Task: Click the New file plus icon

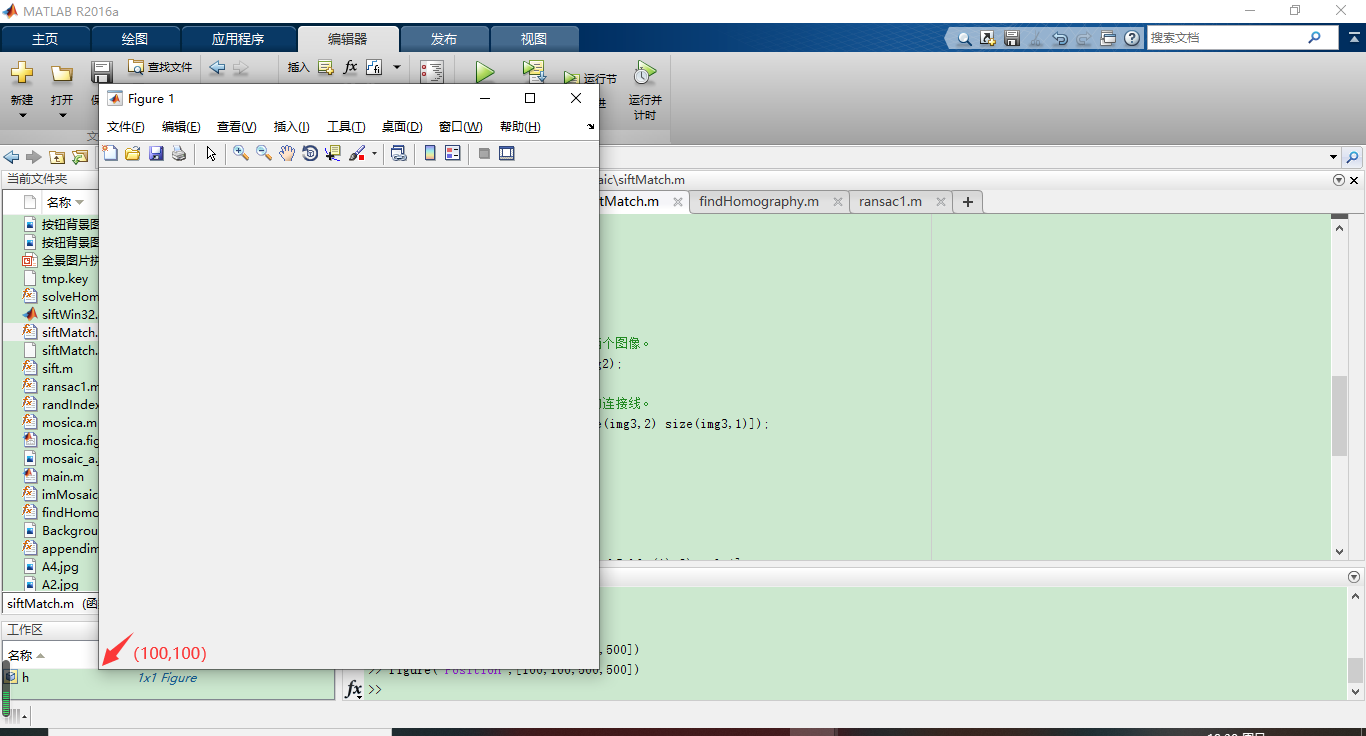Action: 22,73
